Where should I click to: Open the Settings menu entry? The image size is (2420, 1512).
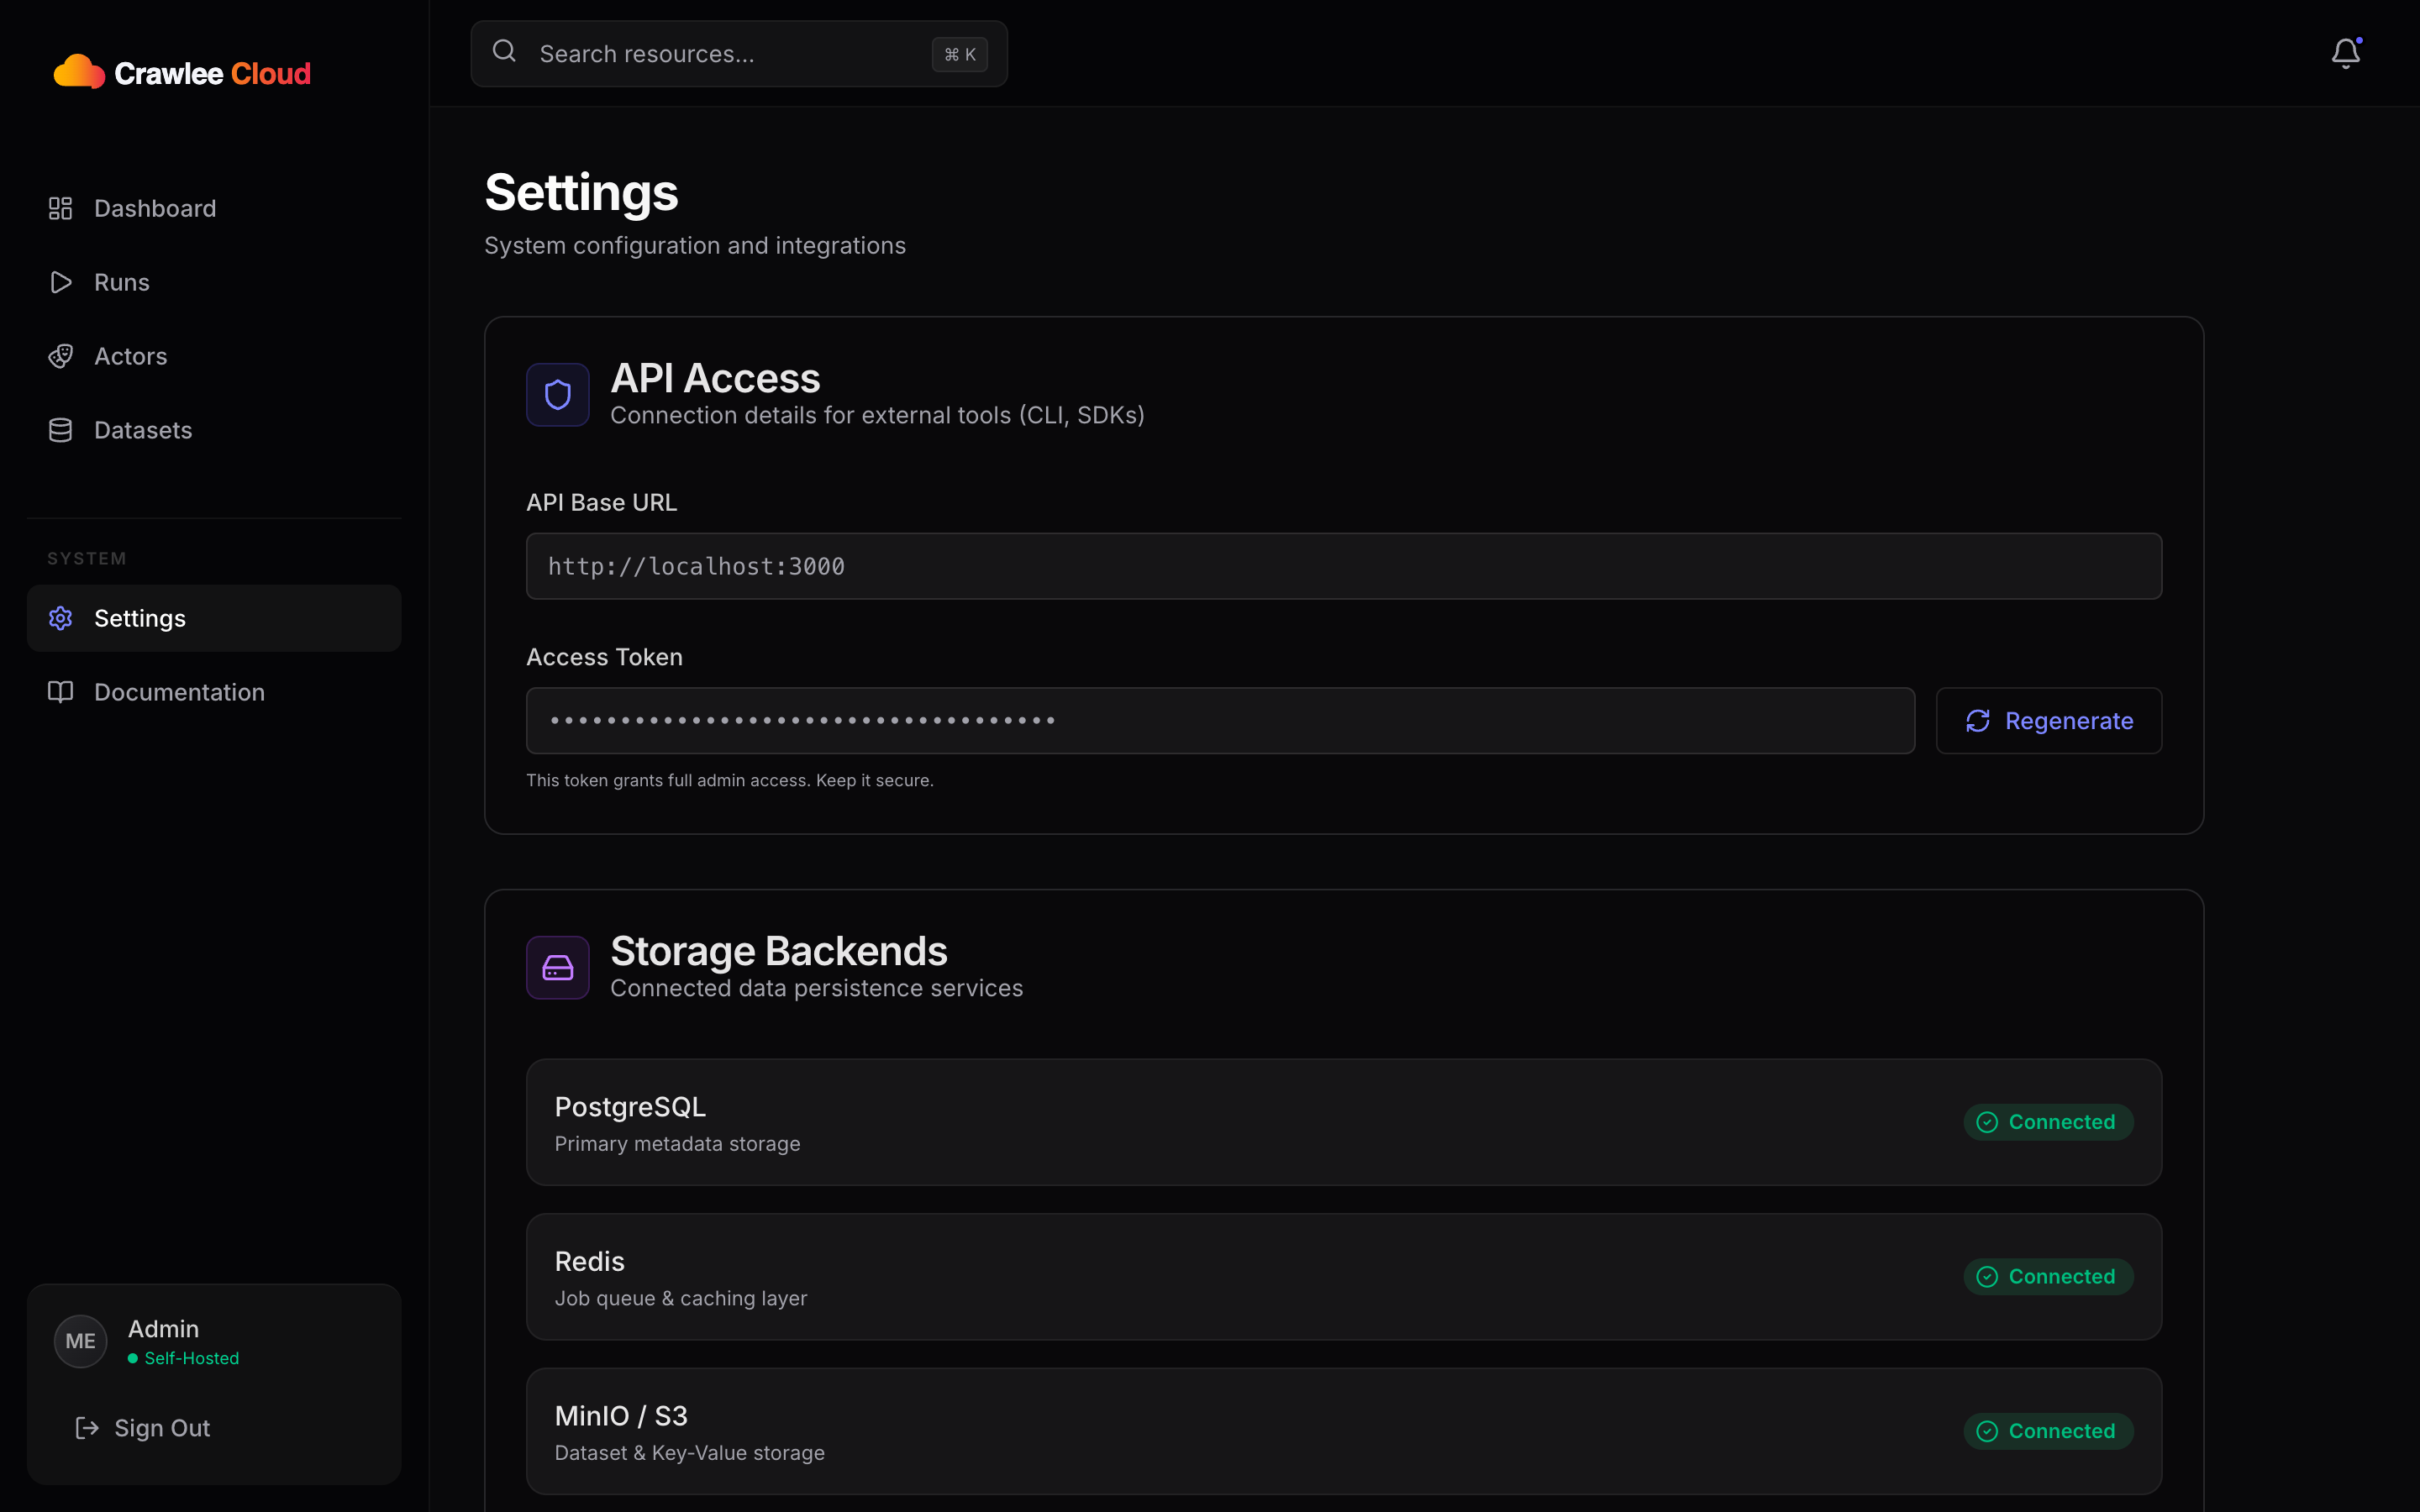point(140,617)
